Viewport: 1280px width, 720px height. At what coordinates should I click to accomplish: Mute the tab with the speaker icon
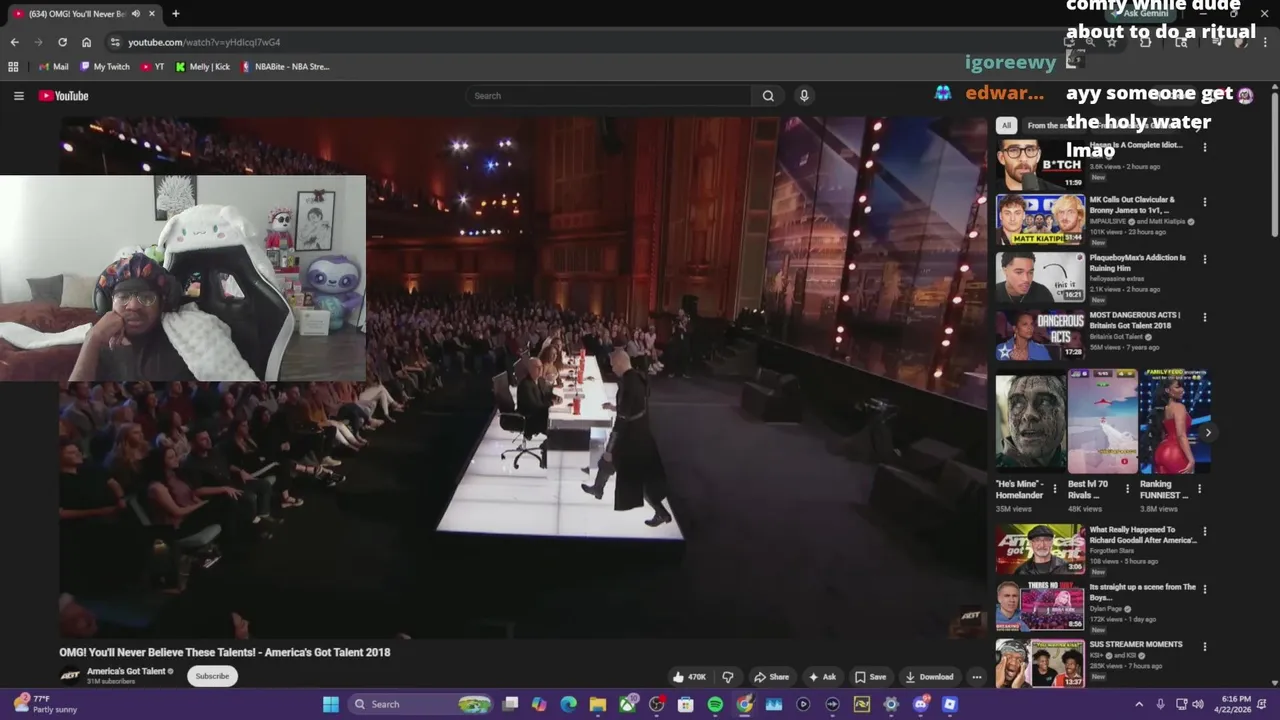[x=136, y=14]
